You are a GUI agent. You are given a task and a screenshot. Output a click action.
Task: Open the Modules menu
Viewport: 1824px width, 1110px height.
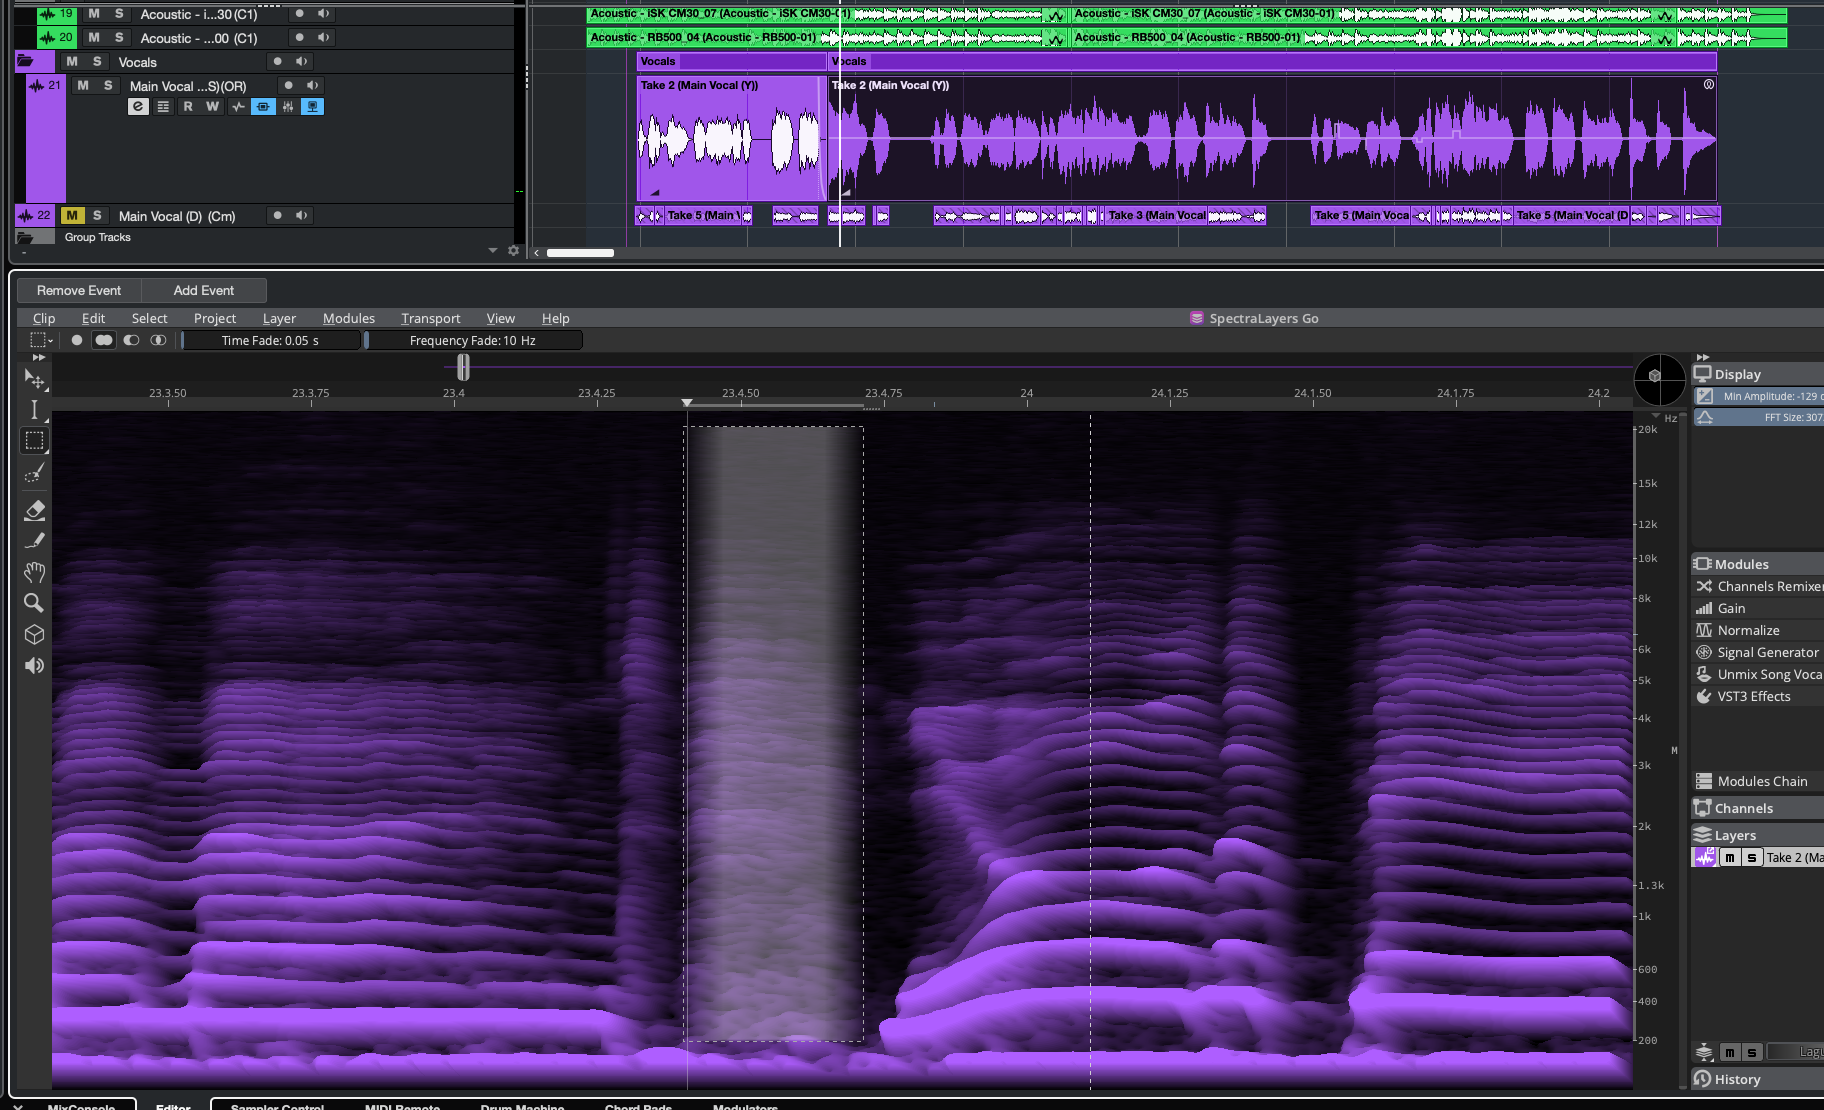[x=348, y=318]
